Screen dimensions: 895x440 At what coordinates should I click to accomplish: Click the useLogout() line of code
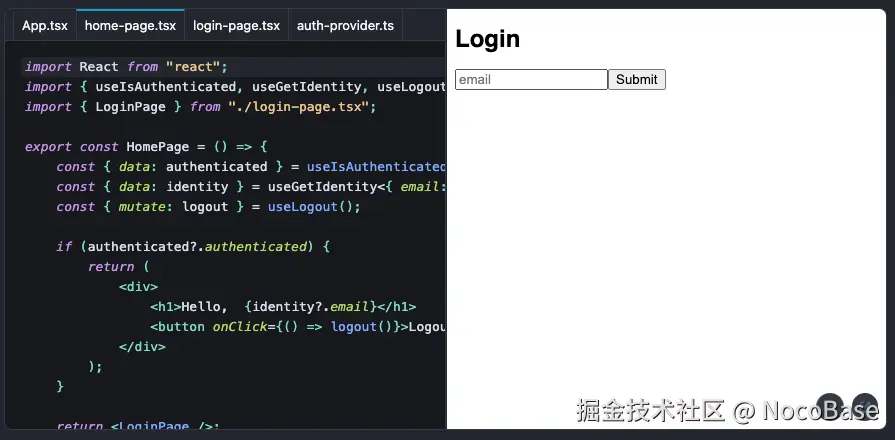coord(208,207)
